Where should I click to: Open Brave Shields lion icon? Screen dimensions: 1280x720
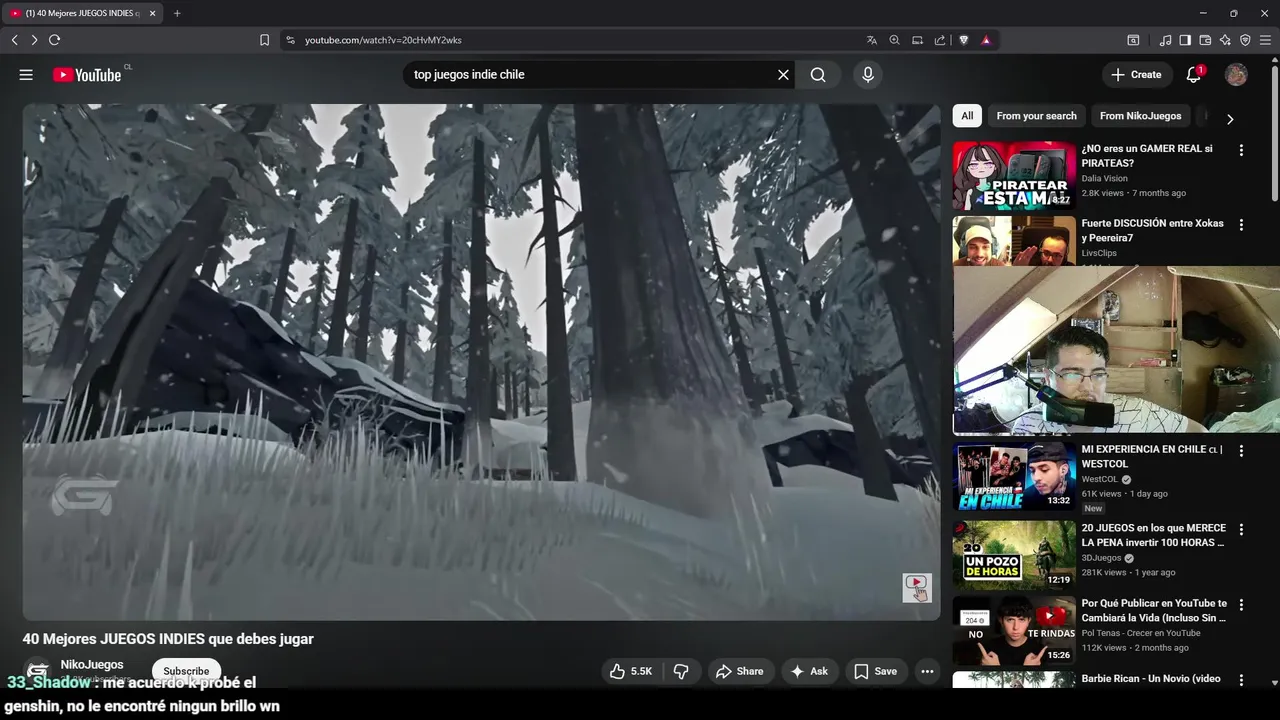(964, 40)
